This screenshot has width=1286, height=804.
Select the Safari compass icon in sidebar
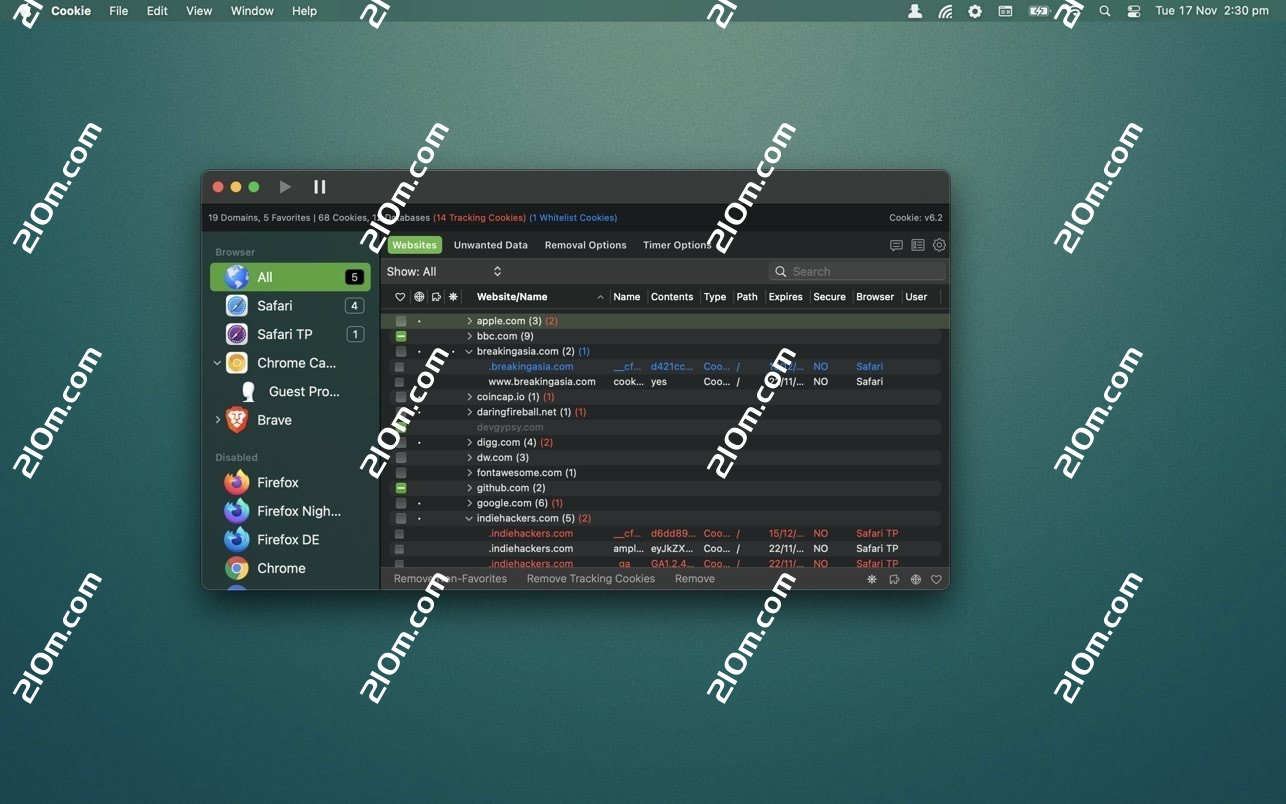237,306
